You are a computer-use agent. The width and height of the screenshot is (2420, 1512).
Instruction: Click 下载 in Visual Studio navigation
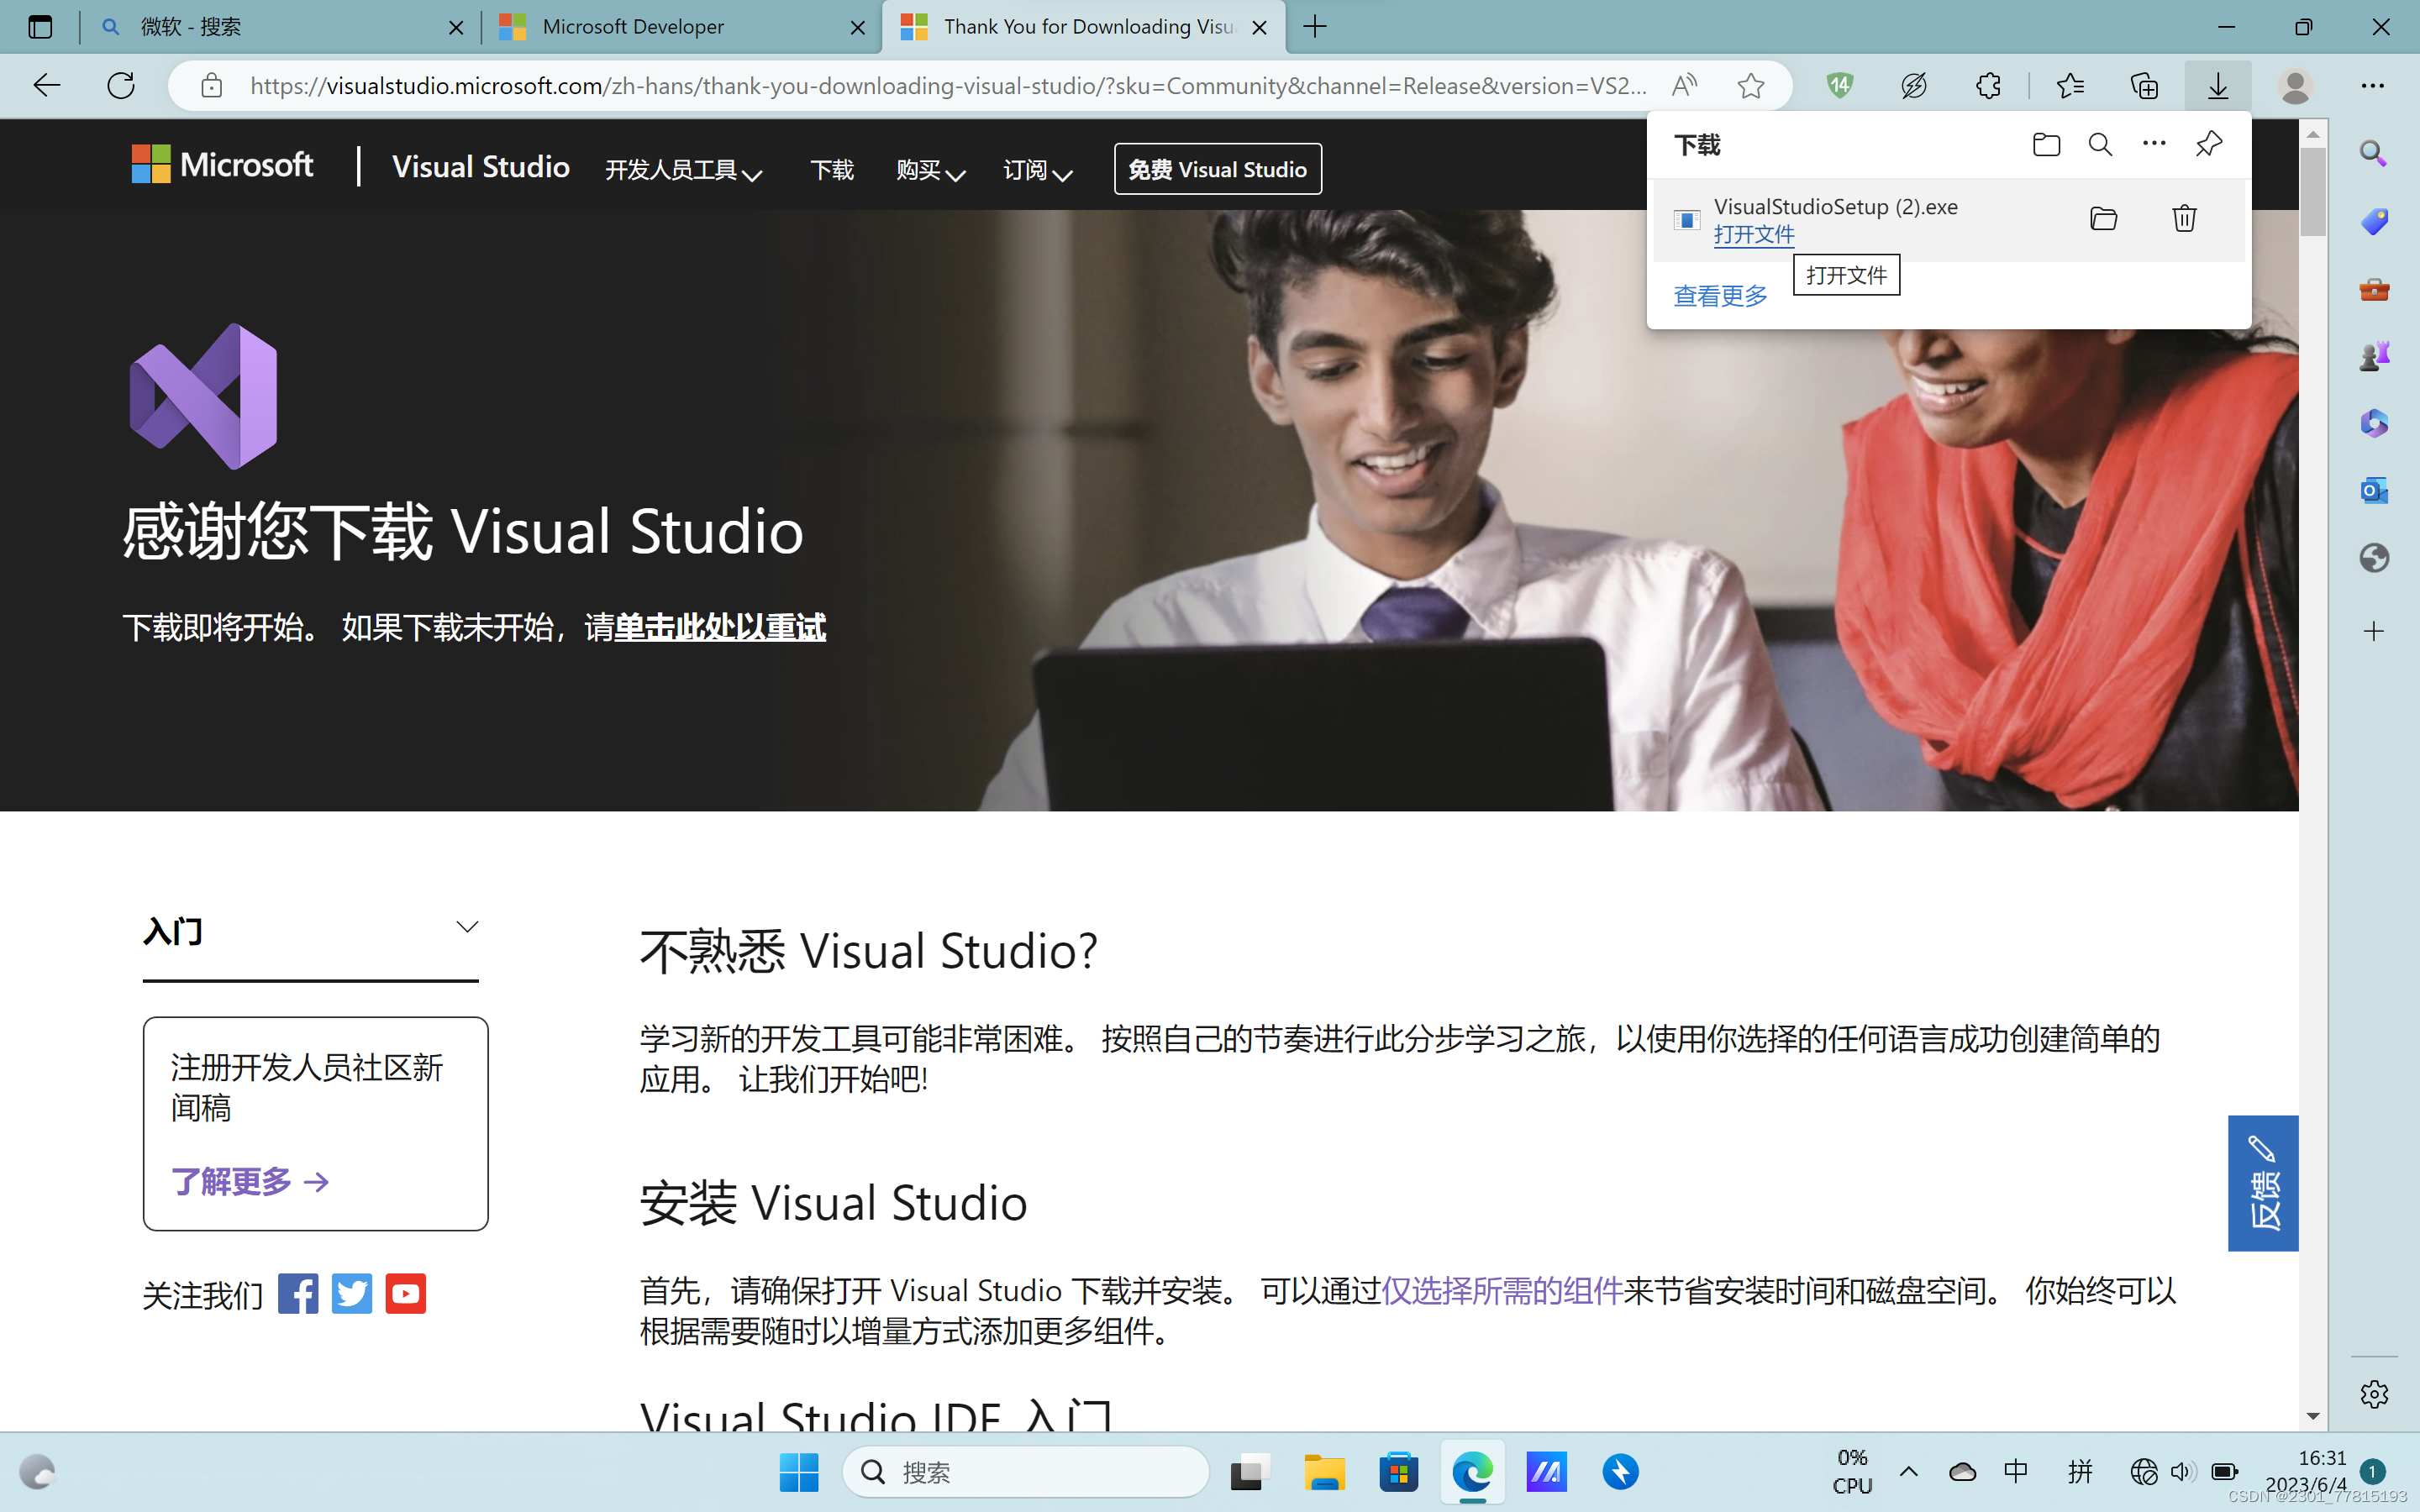832,170
